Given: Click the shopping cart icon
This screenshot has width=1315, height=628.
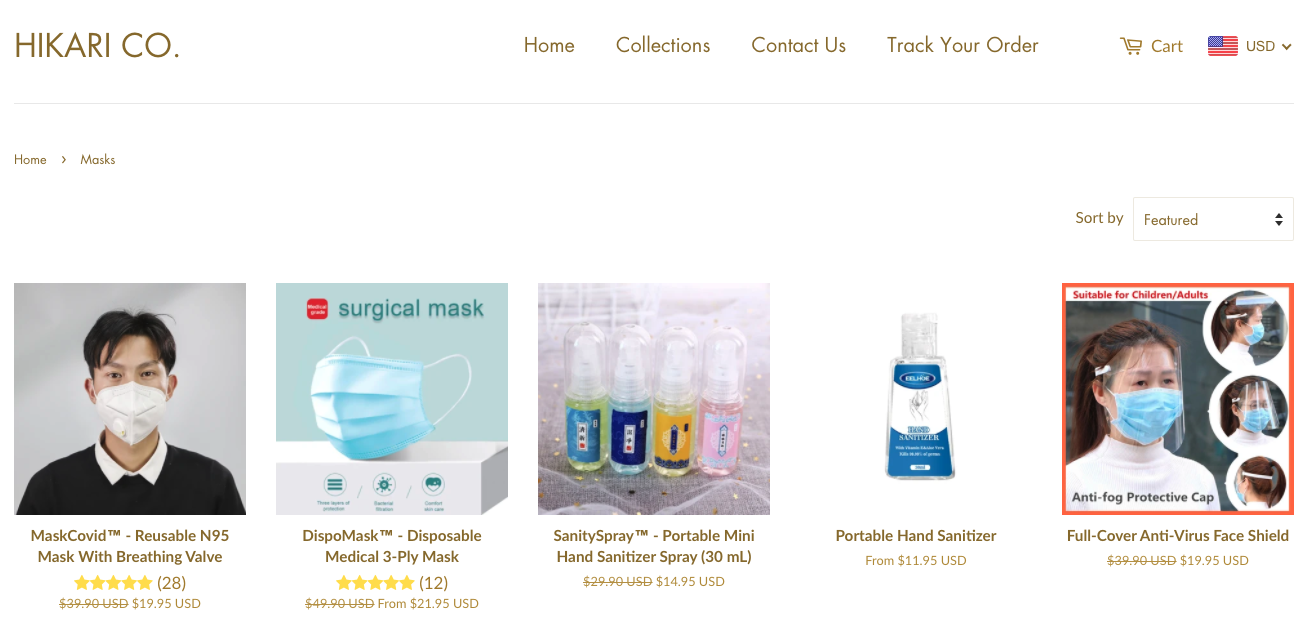Looking at the screenshot, I should pos(1131,46).
